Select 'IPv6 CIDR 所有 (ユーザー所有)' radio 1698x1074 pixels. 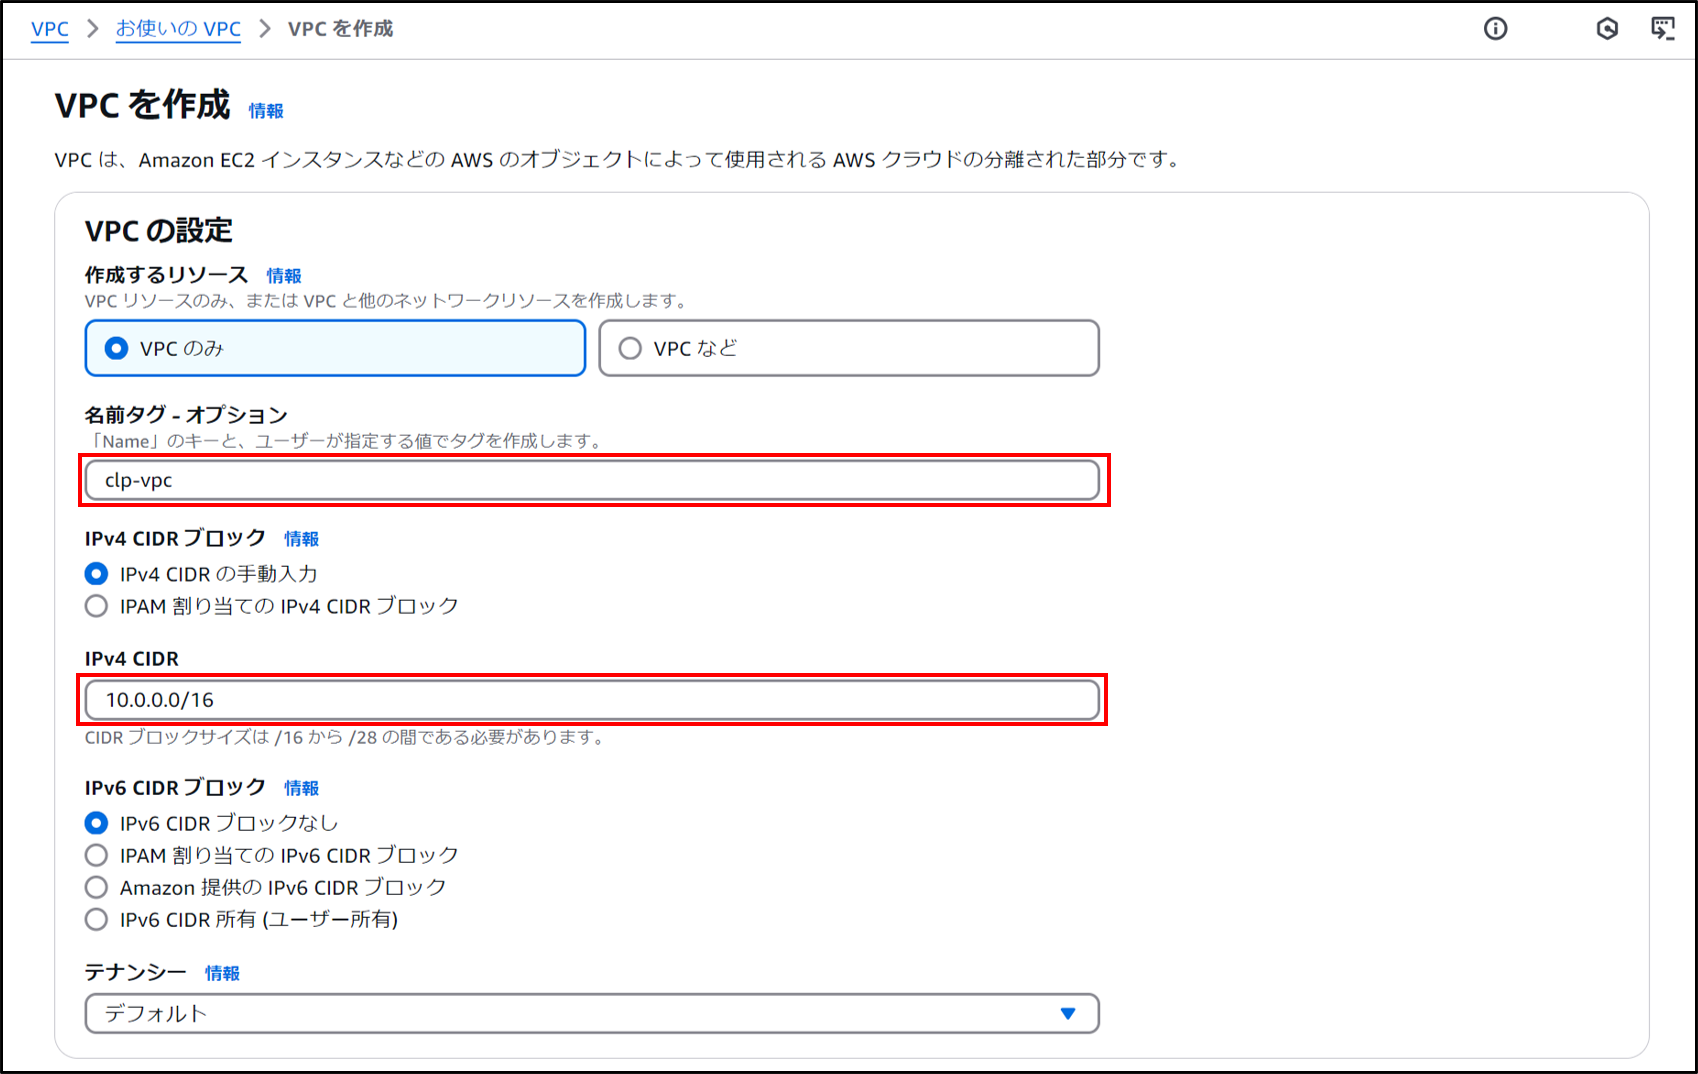pyautogui.click(x=97, y=919)
